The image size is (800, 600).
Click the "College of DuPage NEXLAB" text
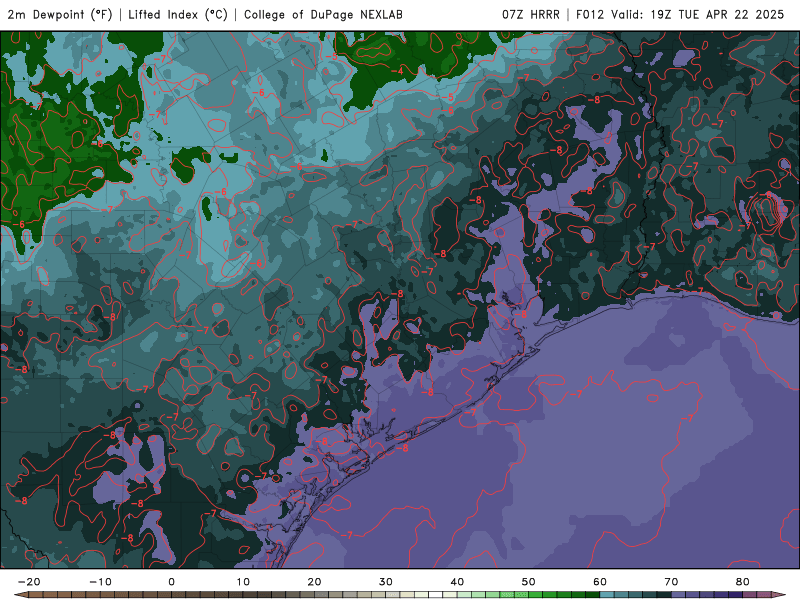tap(323, 15)
